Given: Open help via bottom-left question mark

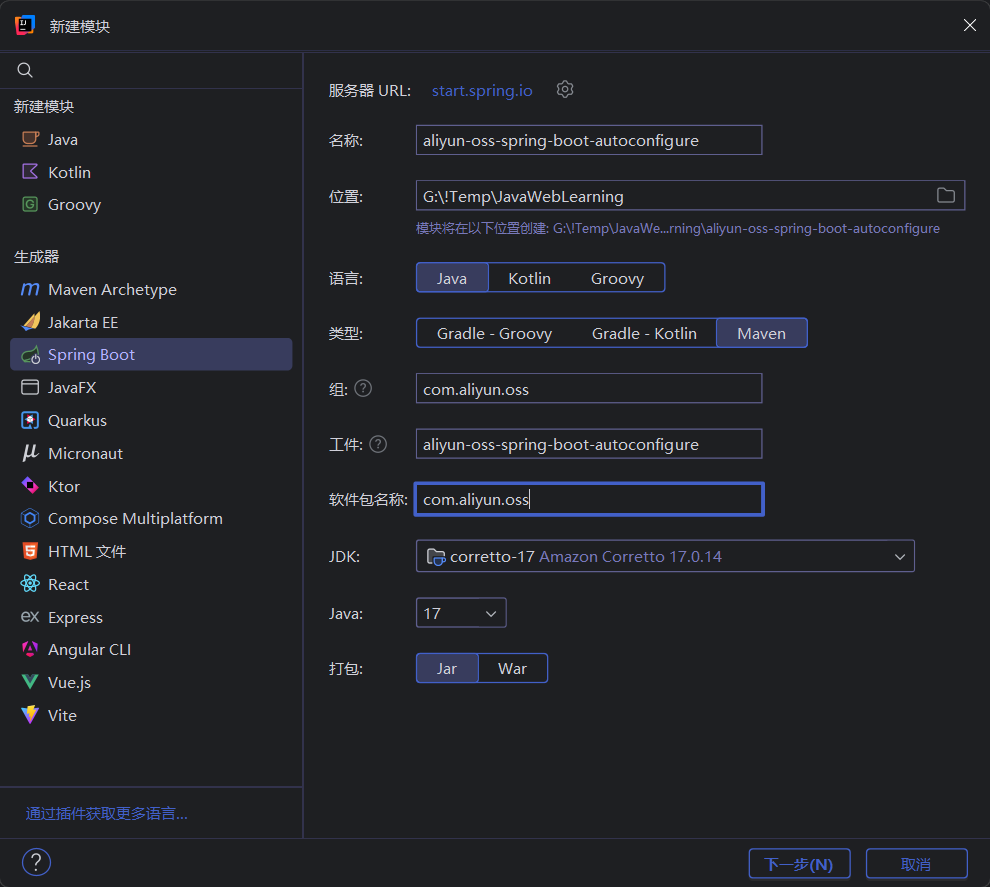Looking at the screenshot, I should pos(36,862).
